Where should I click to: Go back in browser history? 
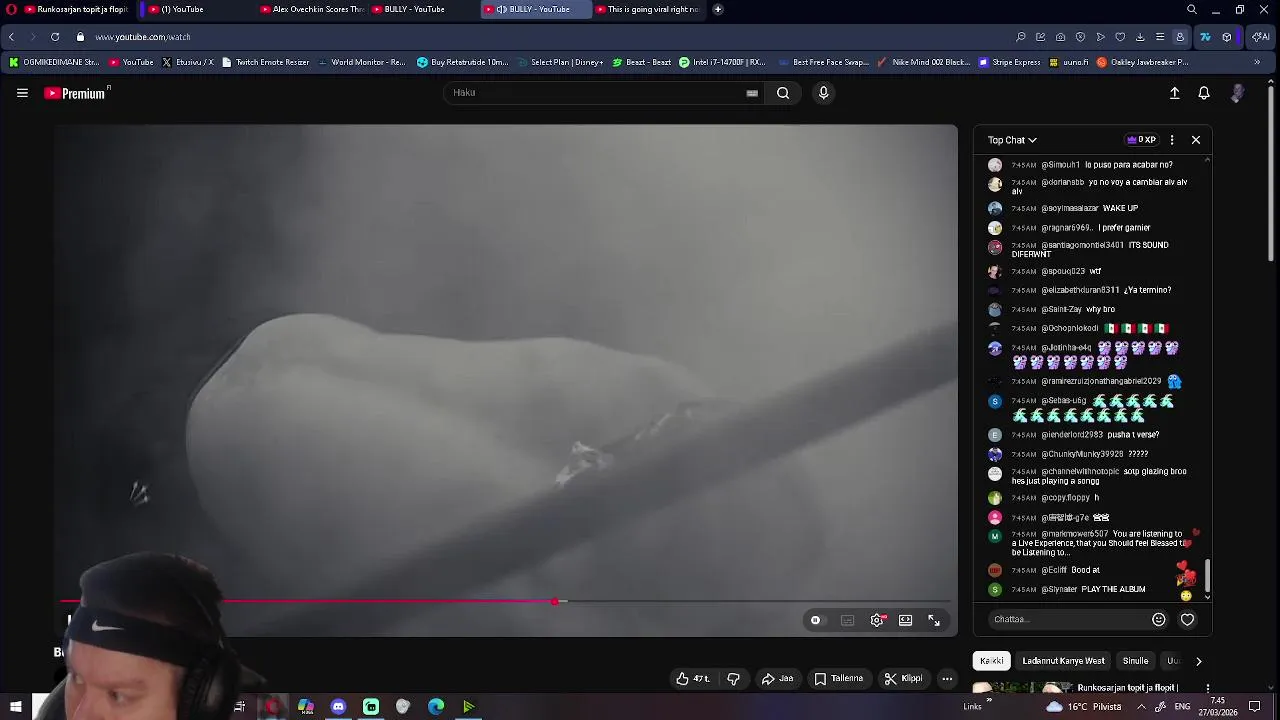click(11, 37)
